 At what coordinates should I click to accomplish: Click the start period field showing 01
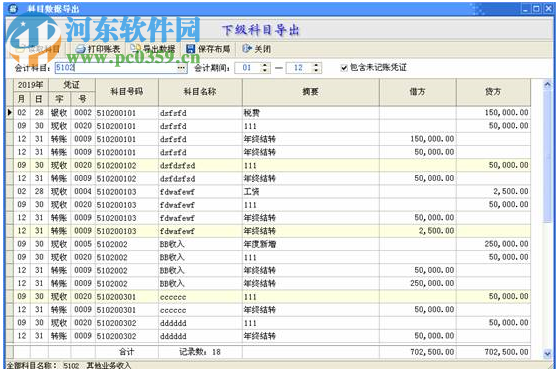(x=248, y=68)
